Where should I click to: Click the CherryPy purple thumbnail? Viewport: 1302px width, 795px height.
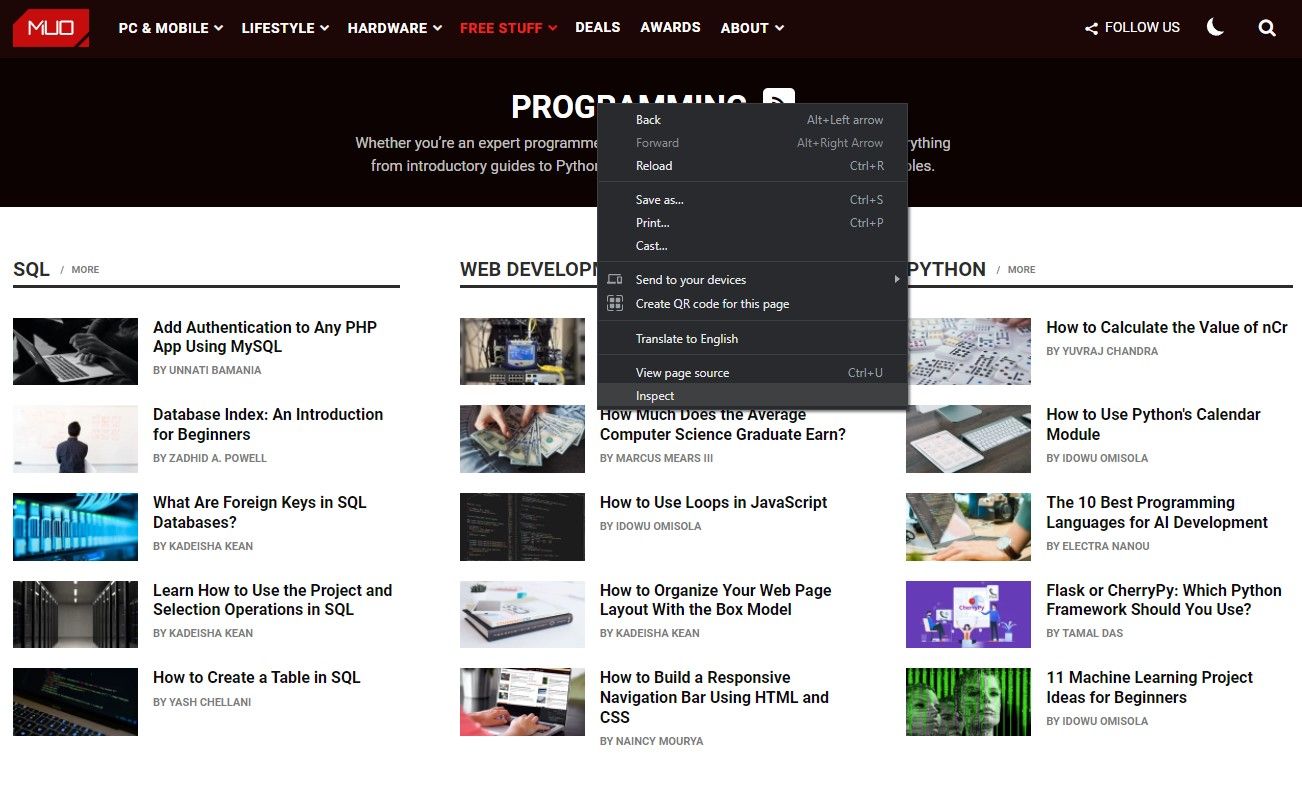click(x=968, y=614)
